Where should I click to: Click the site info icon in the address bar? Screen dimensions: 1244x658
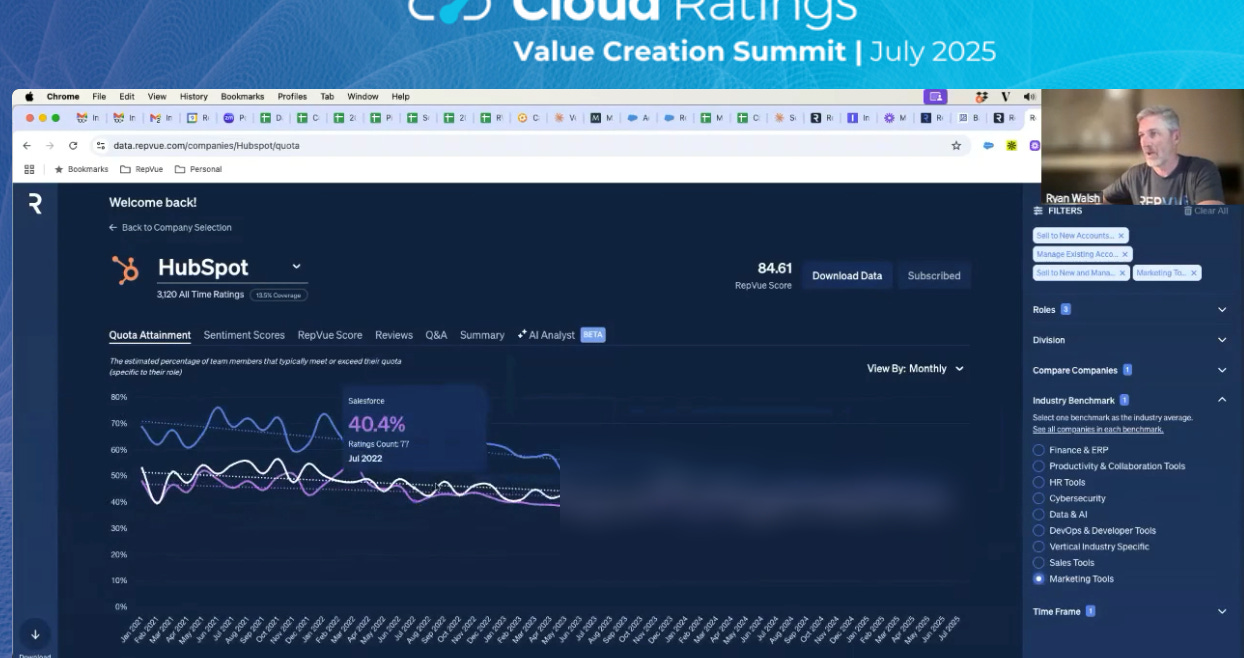point(100,145)
